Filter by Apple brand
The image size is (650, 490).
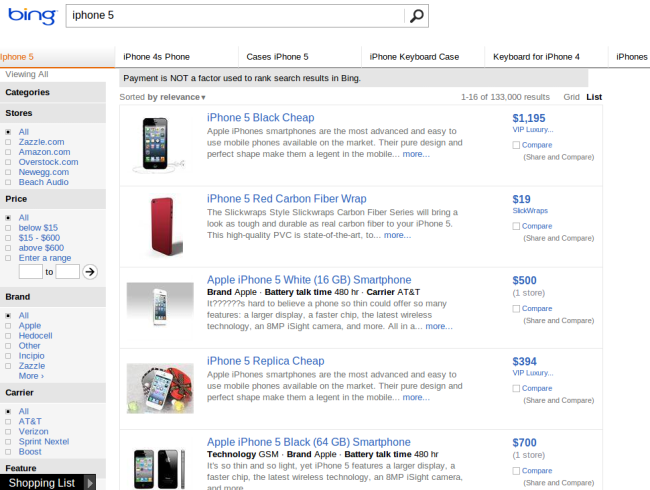click(x=29, y=325)
